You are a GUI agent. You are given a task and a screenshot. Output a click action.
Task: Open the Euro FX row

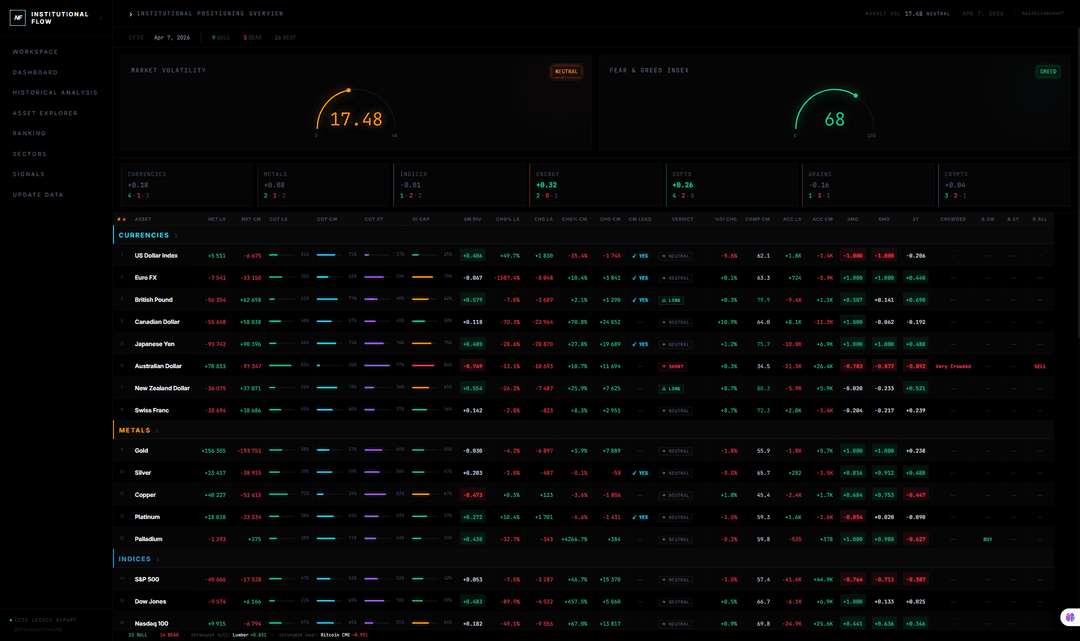tap(583, 277)
